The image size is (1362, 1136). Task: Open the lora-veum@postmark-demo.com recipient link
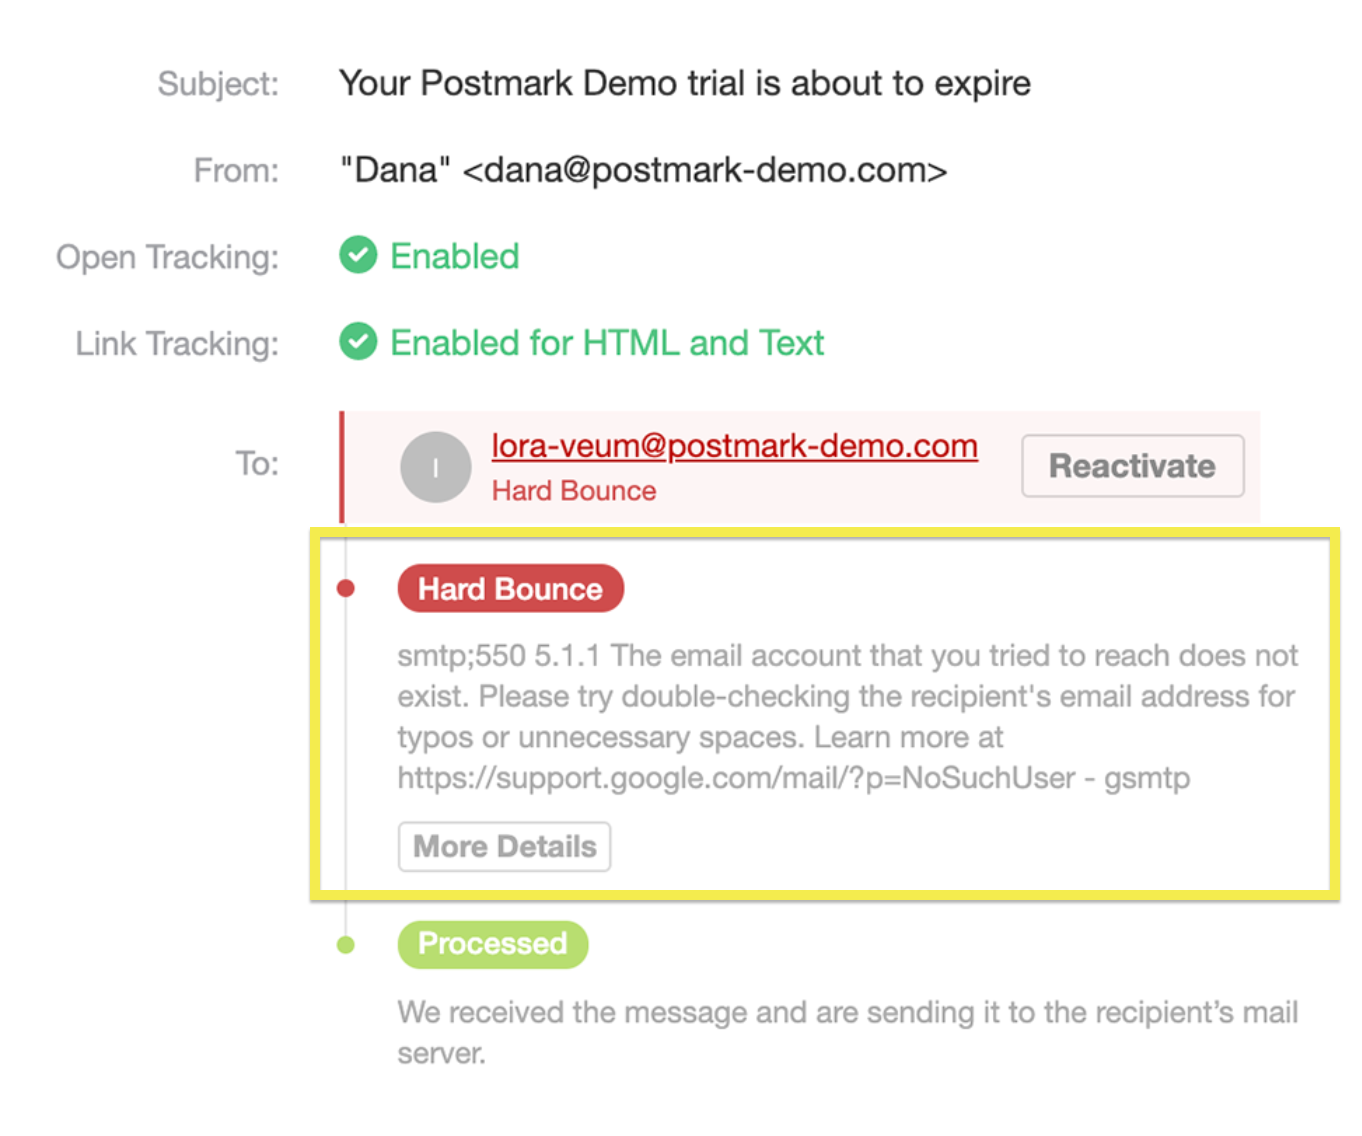pyautogui.click(x=734, y=446)
